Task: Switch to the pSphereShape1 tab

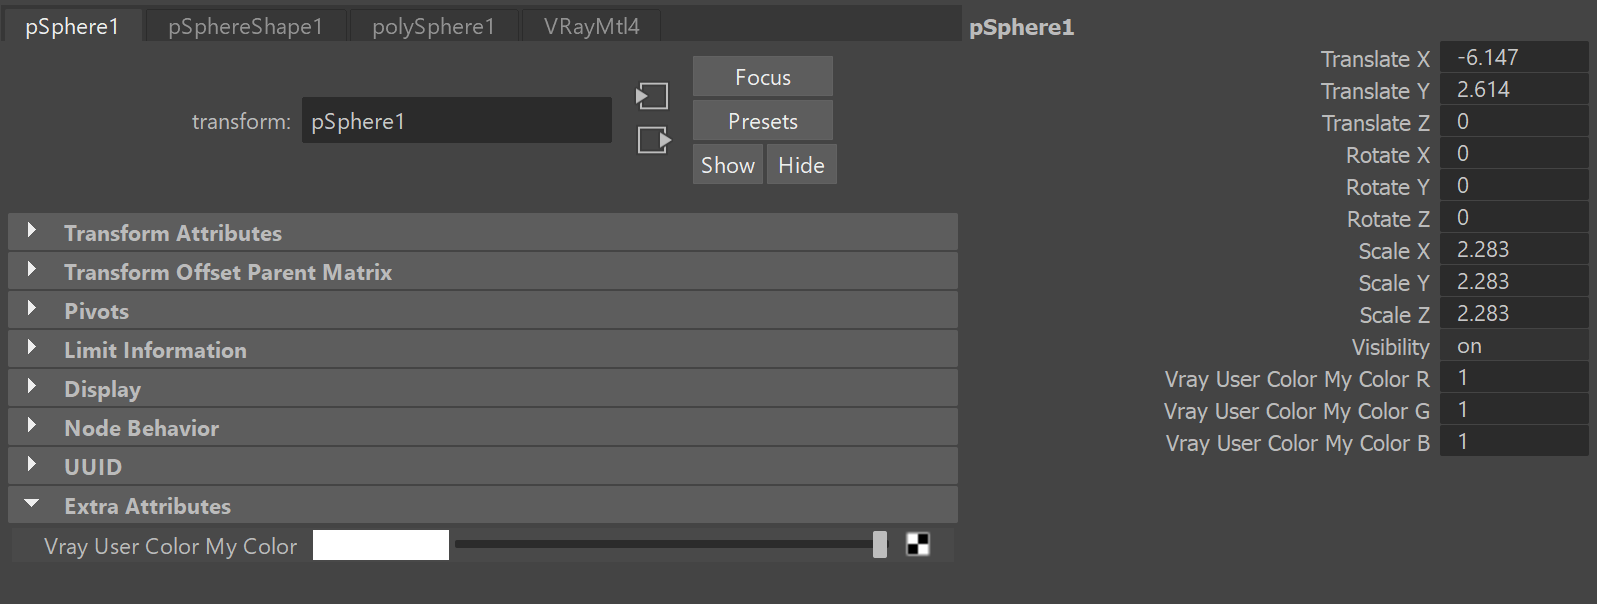Action: pyautogui.click(x=246, y=26)
